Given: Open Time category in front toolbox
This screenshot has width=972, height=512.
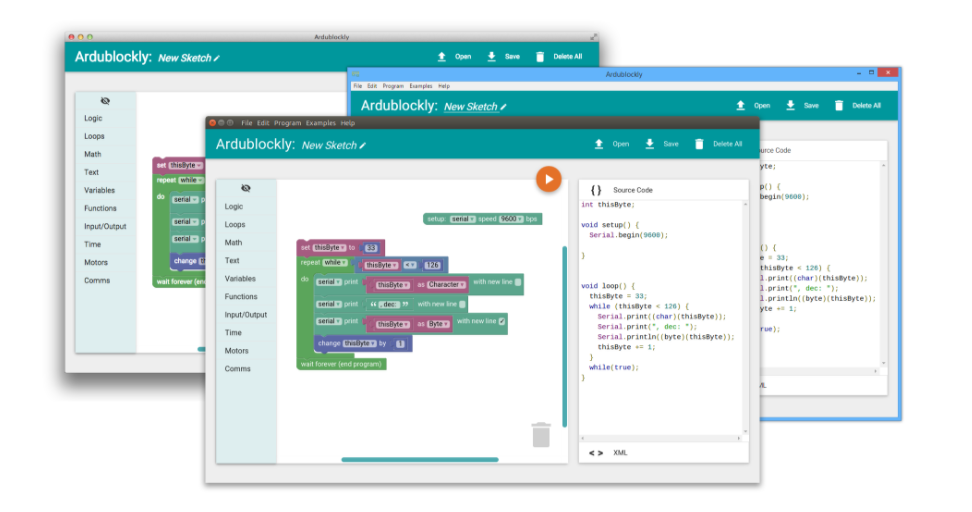Looking at the screenshot, I should (233, 332).
